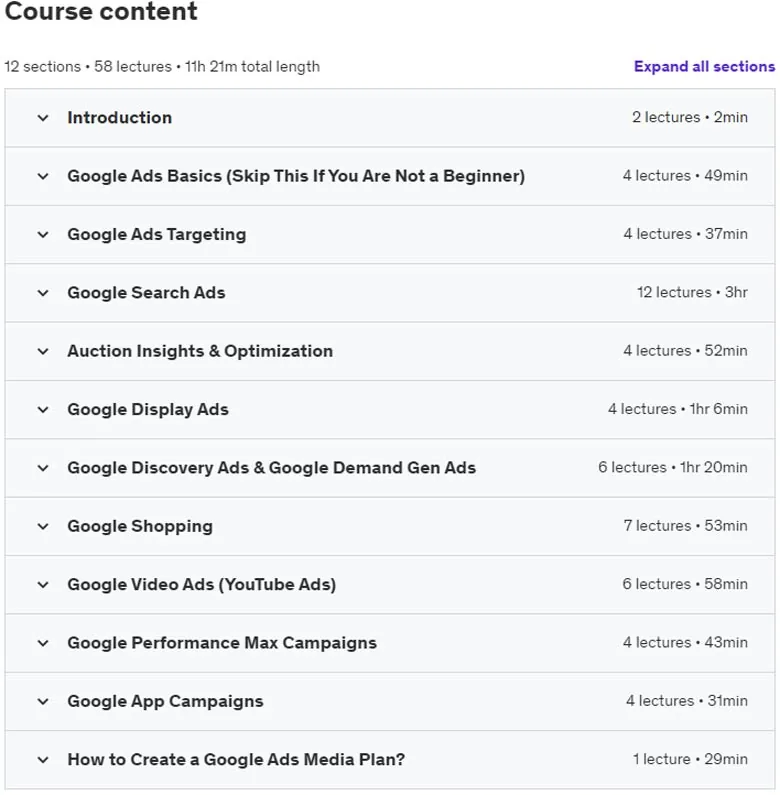
Task: Click the Course content heading
Action: pos(101,11)
